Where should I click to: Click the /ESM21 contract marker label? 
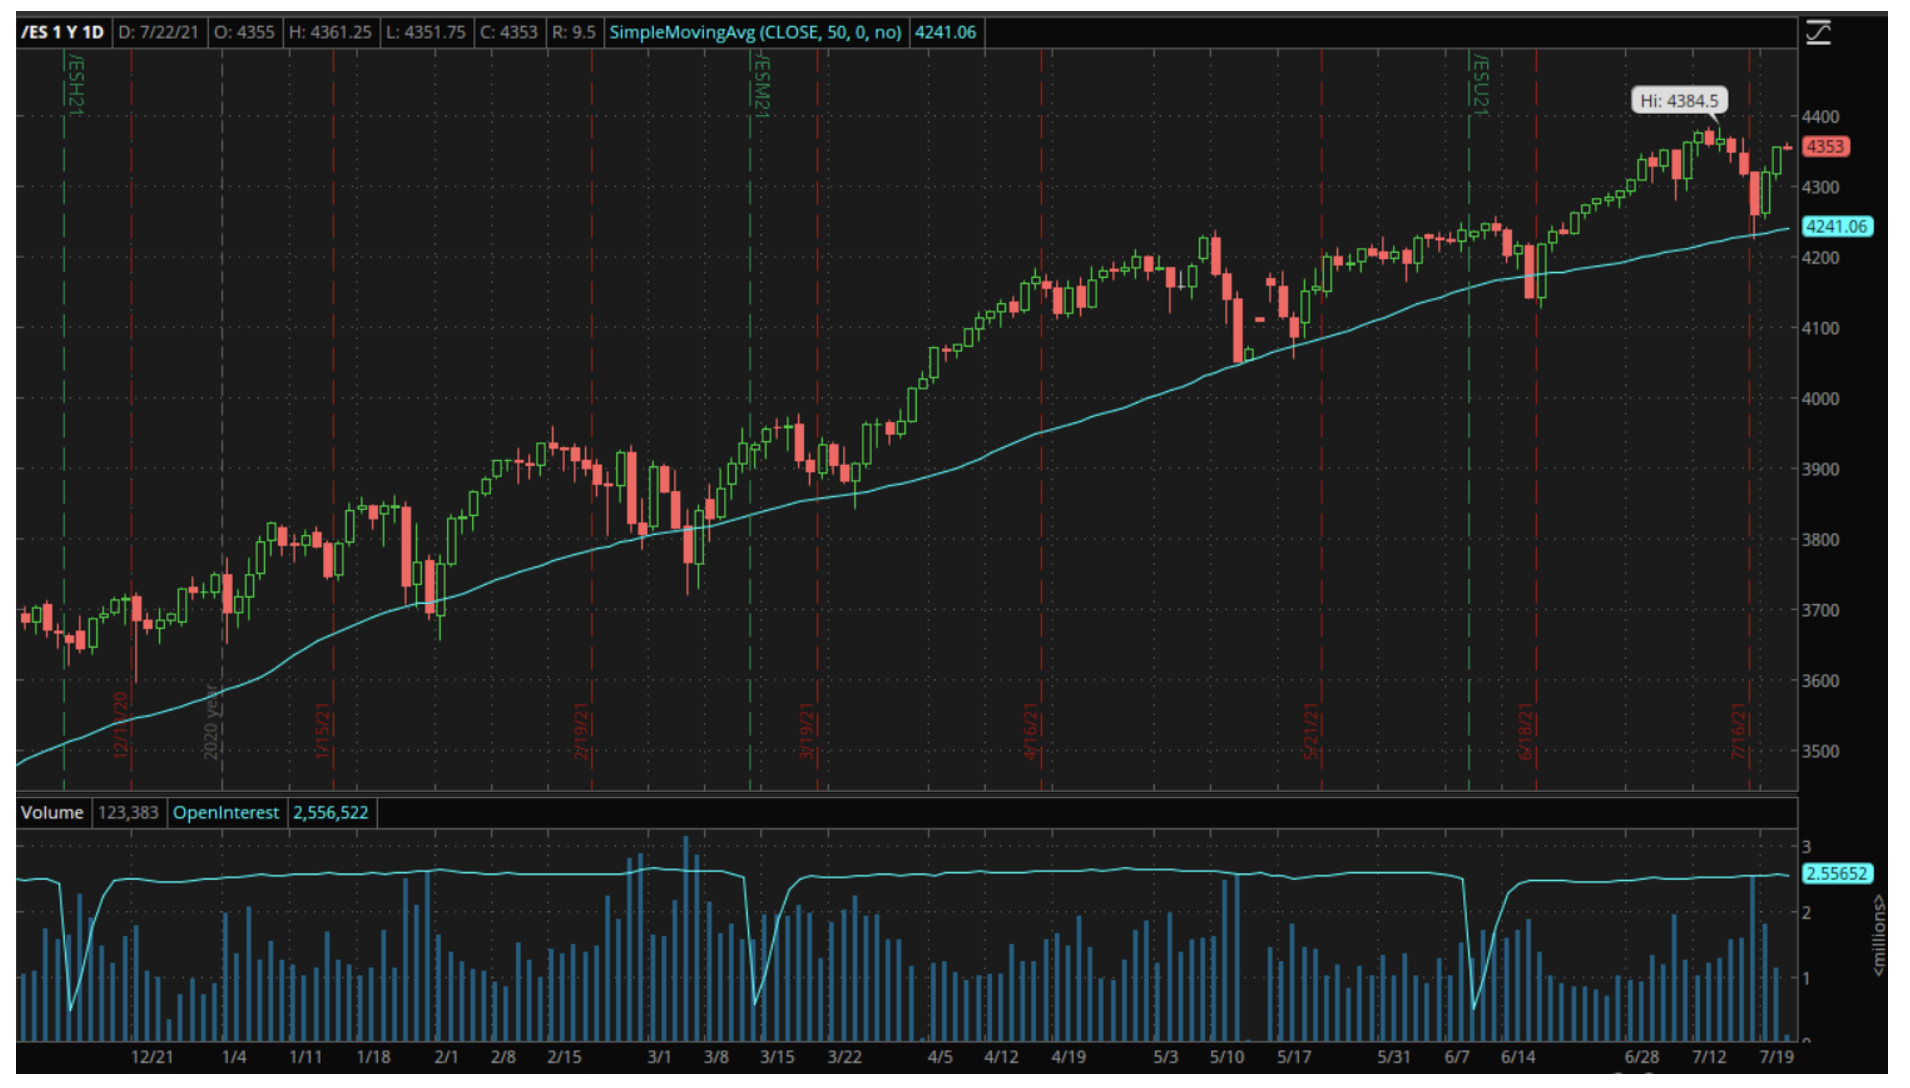click(761, 86)
